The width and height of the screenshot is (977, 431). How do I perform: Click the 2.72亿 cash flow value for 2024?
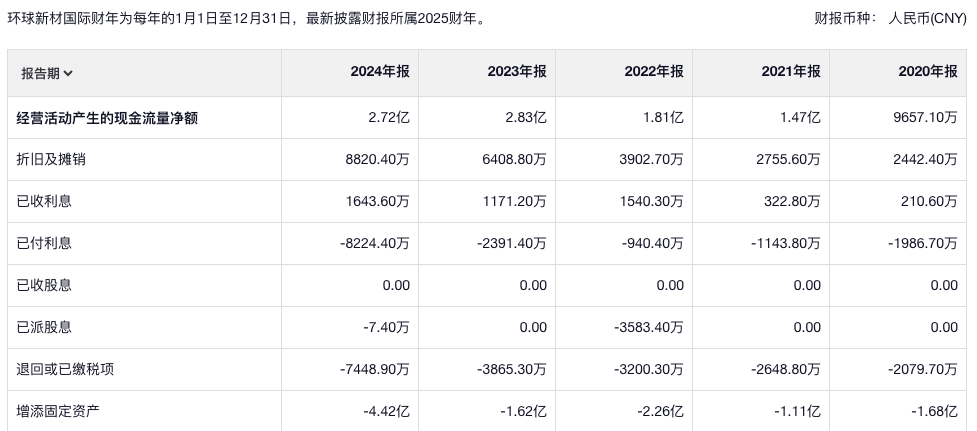389,118
